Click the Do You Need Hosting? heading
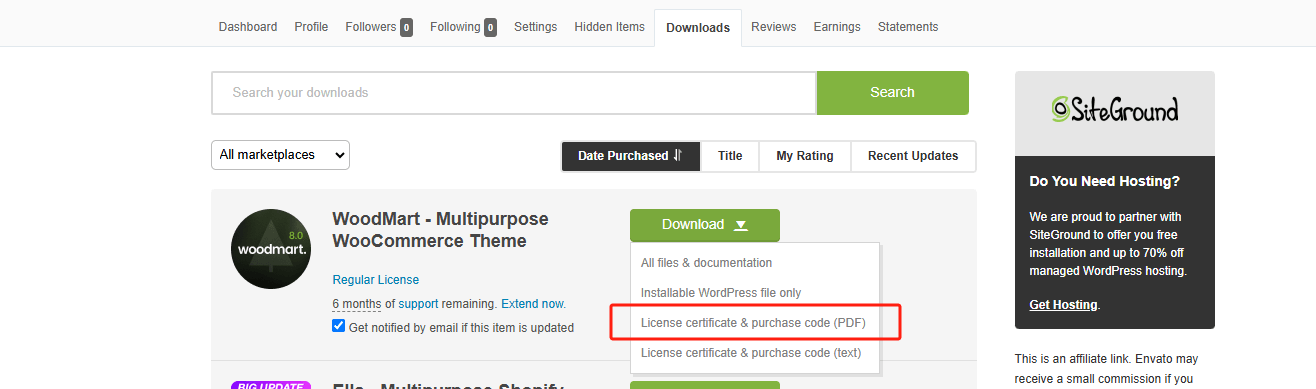Screen dimensions: 1316x389 tap(1104, 182)
